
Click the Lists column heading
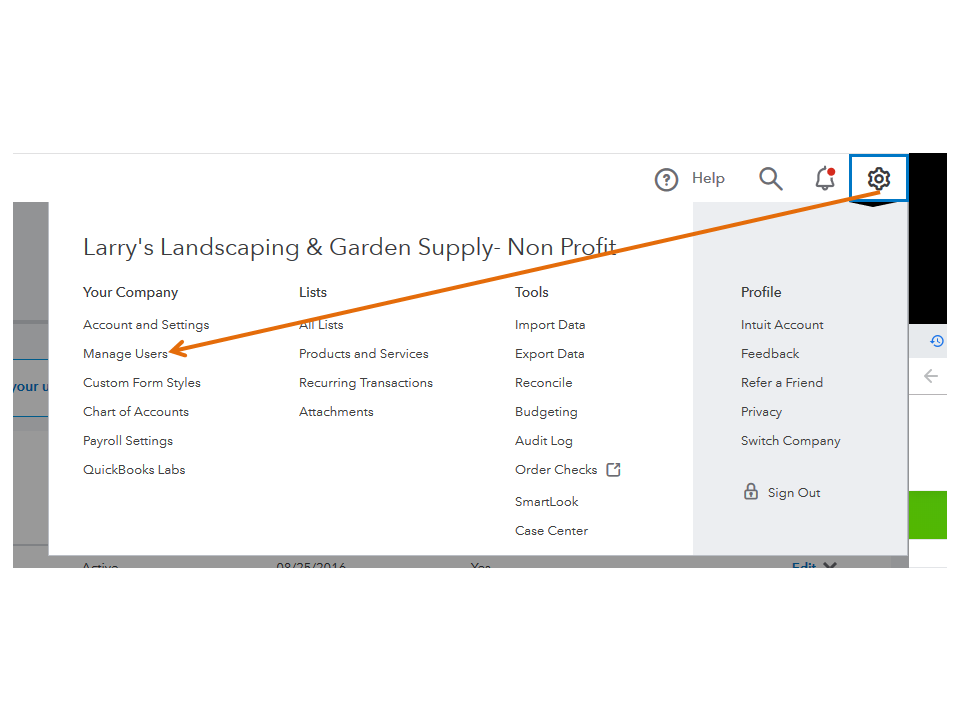tap(313, 293)
